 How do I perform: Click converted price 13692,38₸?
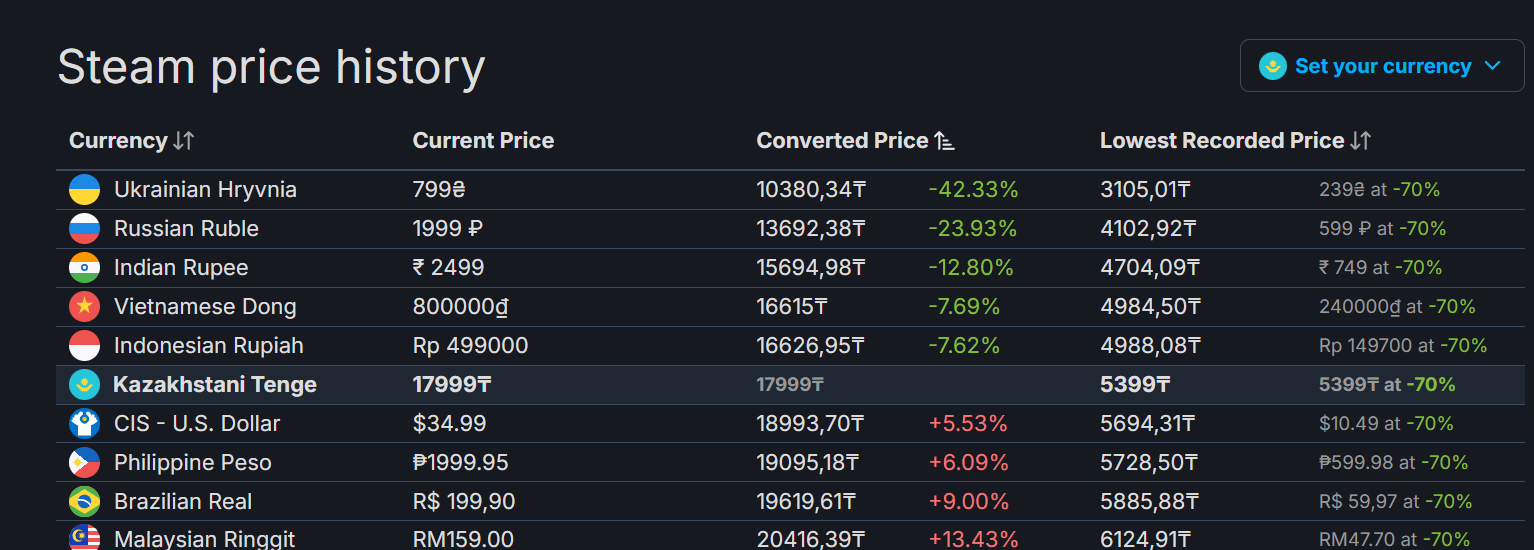pyautogui.click(x=811, y=228)
